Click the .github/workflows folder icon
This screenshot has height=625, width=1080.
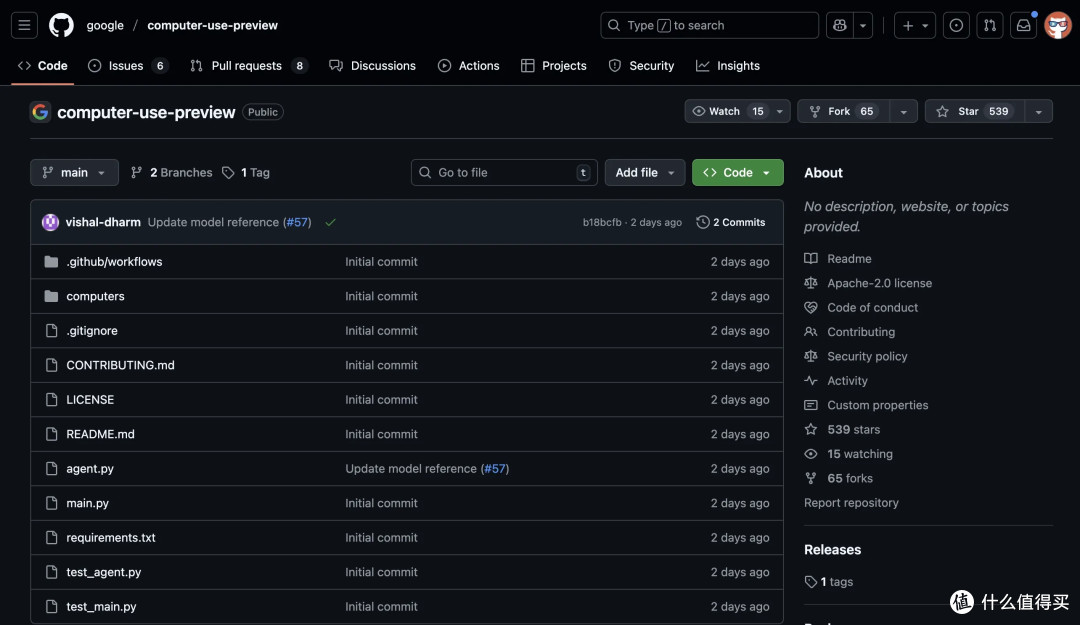coord(51,262)
